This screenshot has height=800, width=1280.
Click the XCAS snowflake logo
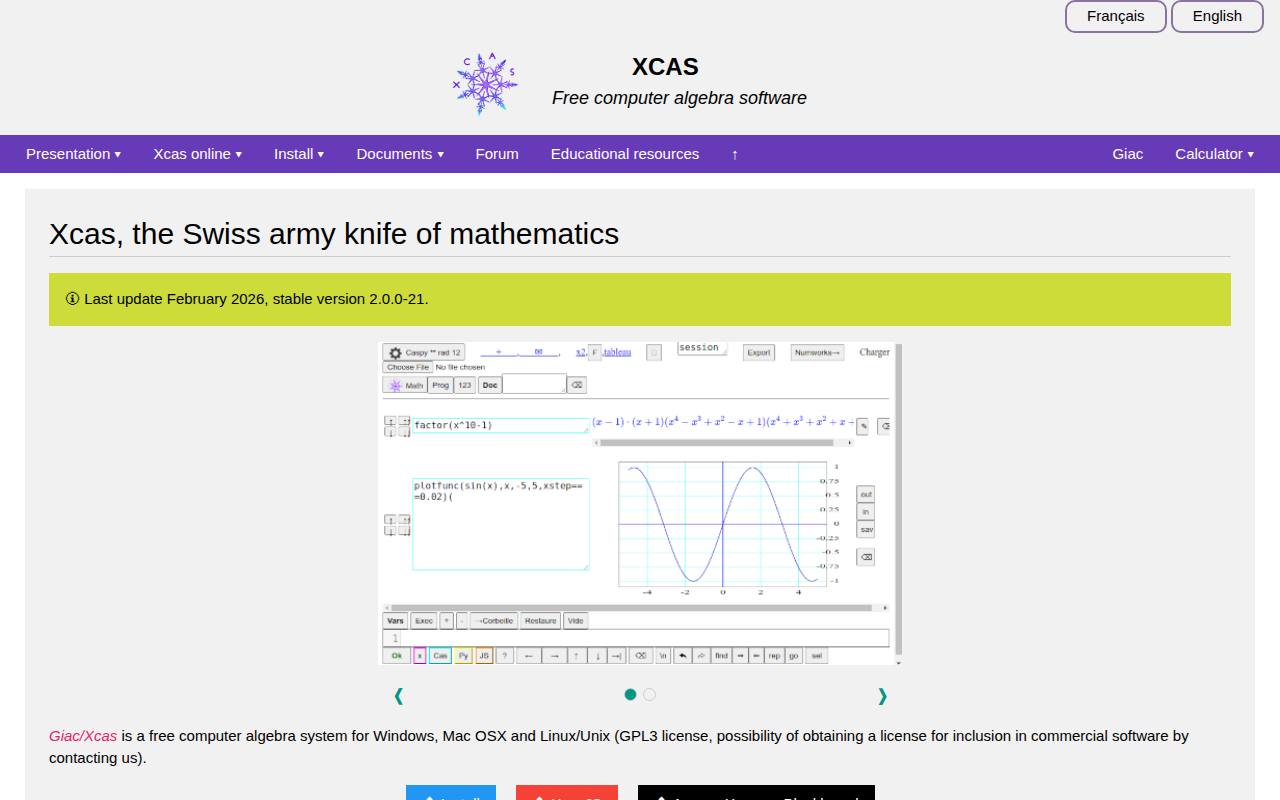485,84
